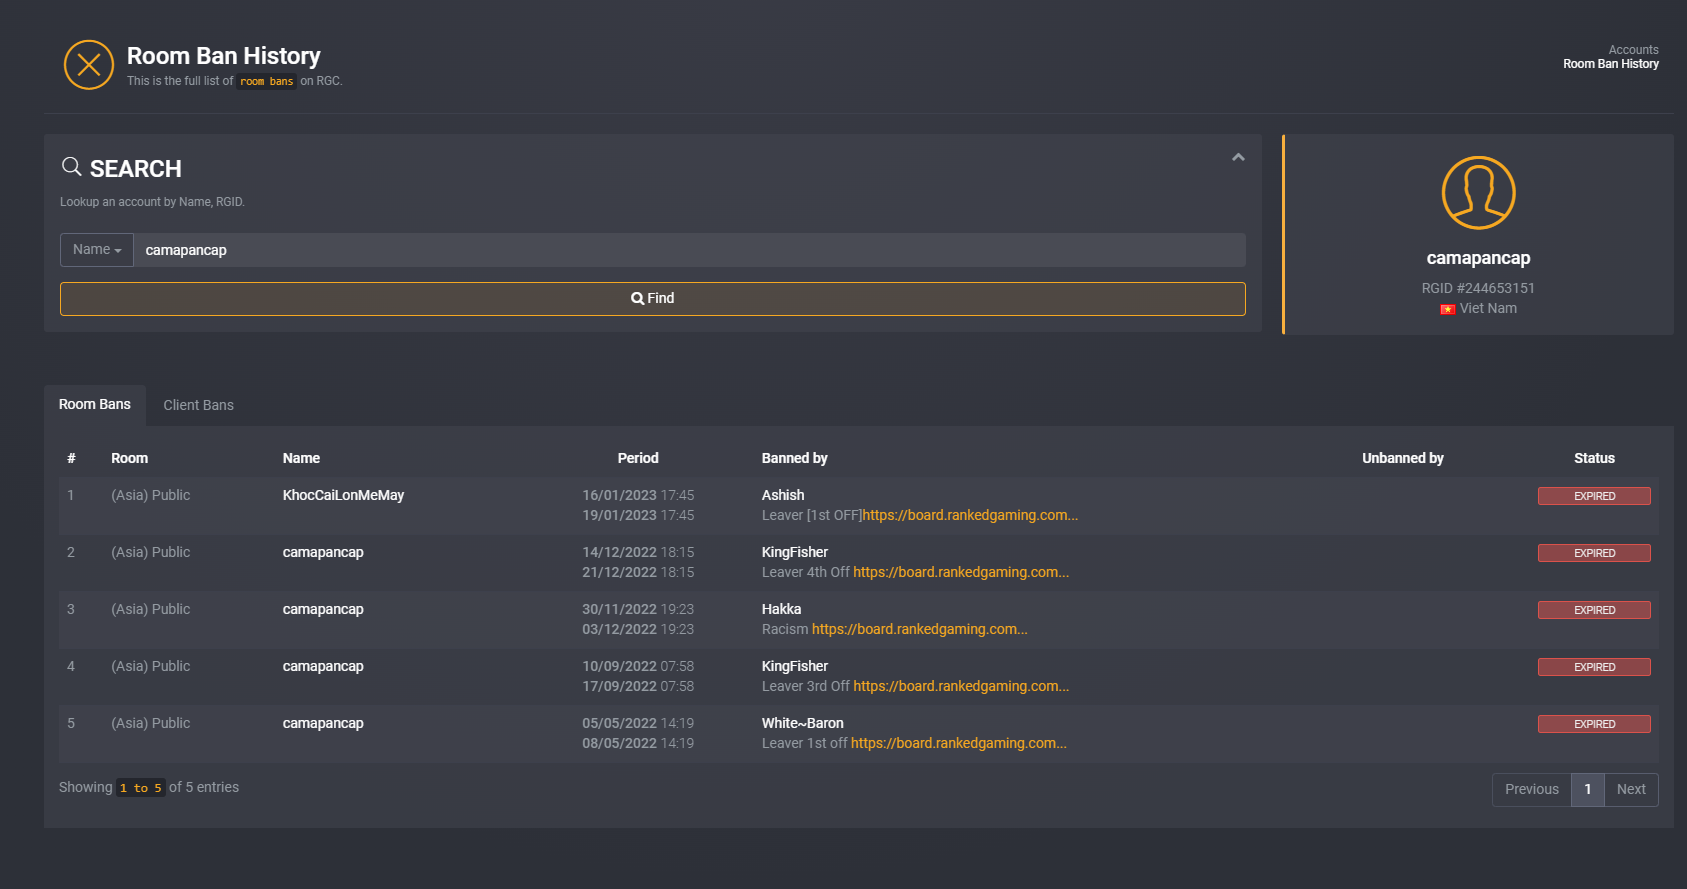Click the banner name Hakka
Screen dimensions: 1687x889
coord(781,609)
